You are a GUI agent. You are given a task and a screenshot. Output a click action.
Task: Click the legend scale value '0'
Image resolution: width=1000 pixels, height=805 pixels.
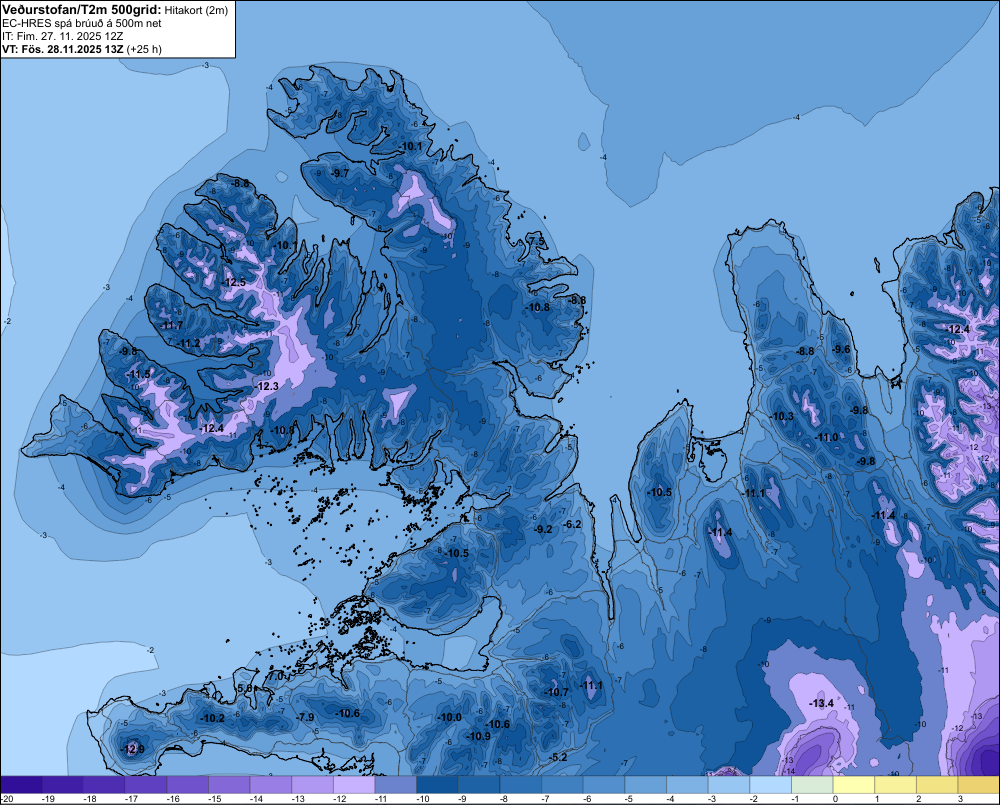(x=836, y=799)
